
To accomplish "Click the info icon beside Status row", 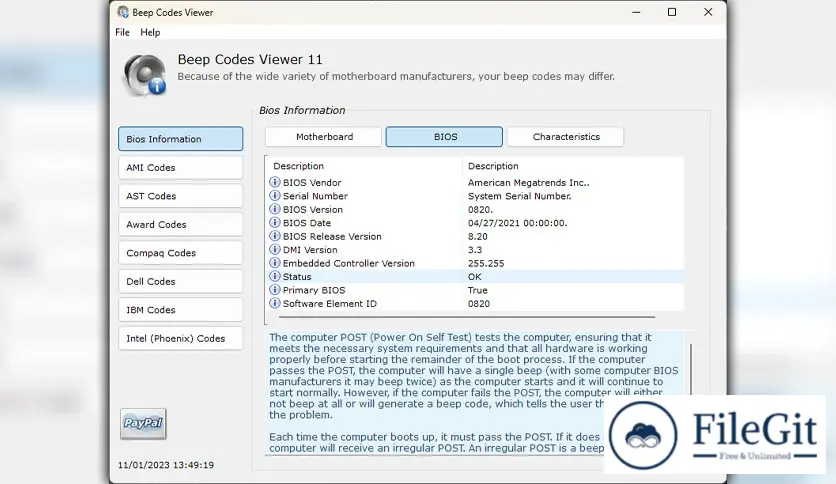I will tap(275, 276).
